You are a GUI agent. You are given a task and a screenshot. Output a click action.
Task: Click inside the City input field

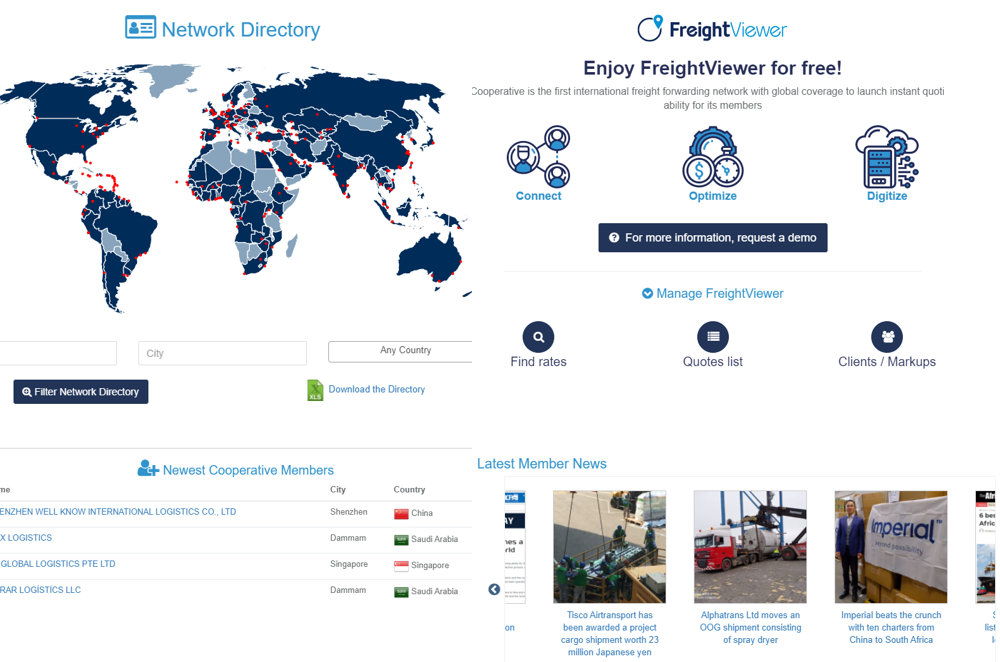point(222,352)
